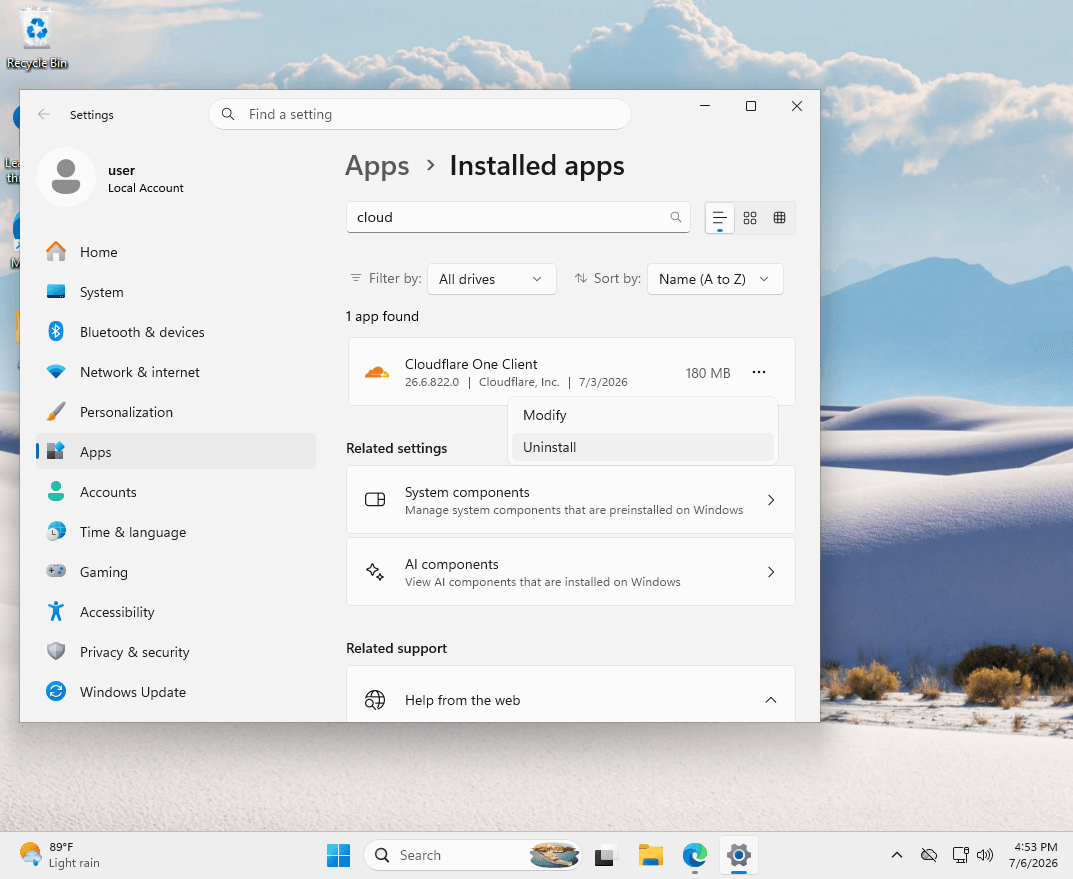Viewport: 1073px width, 879px height.
Task: Click the Personalization paintbrush icon
Action: [x=56, y=412]
